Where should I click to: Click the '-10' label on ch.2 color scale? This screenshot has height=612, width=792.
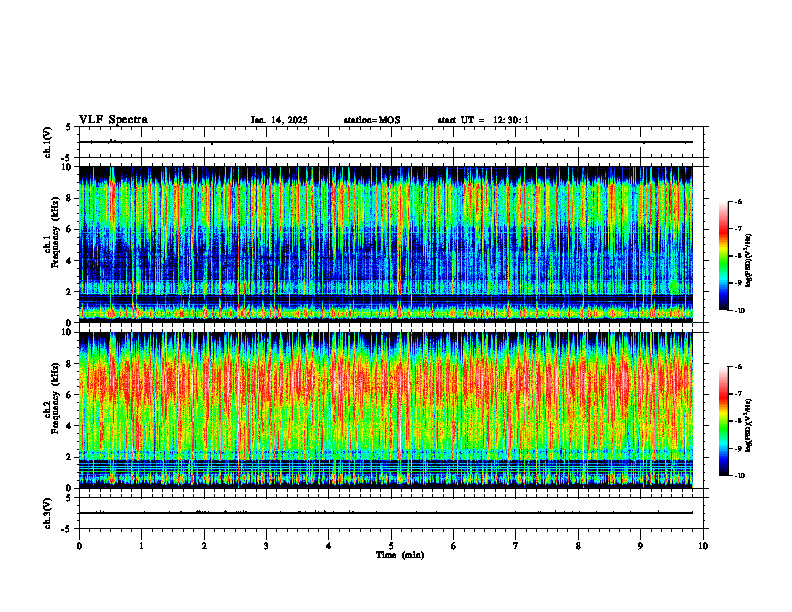[740, 476]
